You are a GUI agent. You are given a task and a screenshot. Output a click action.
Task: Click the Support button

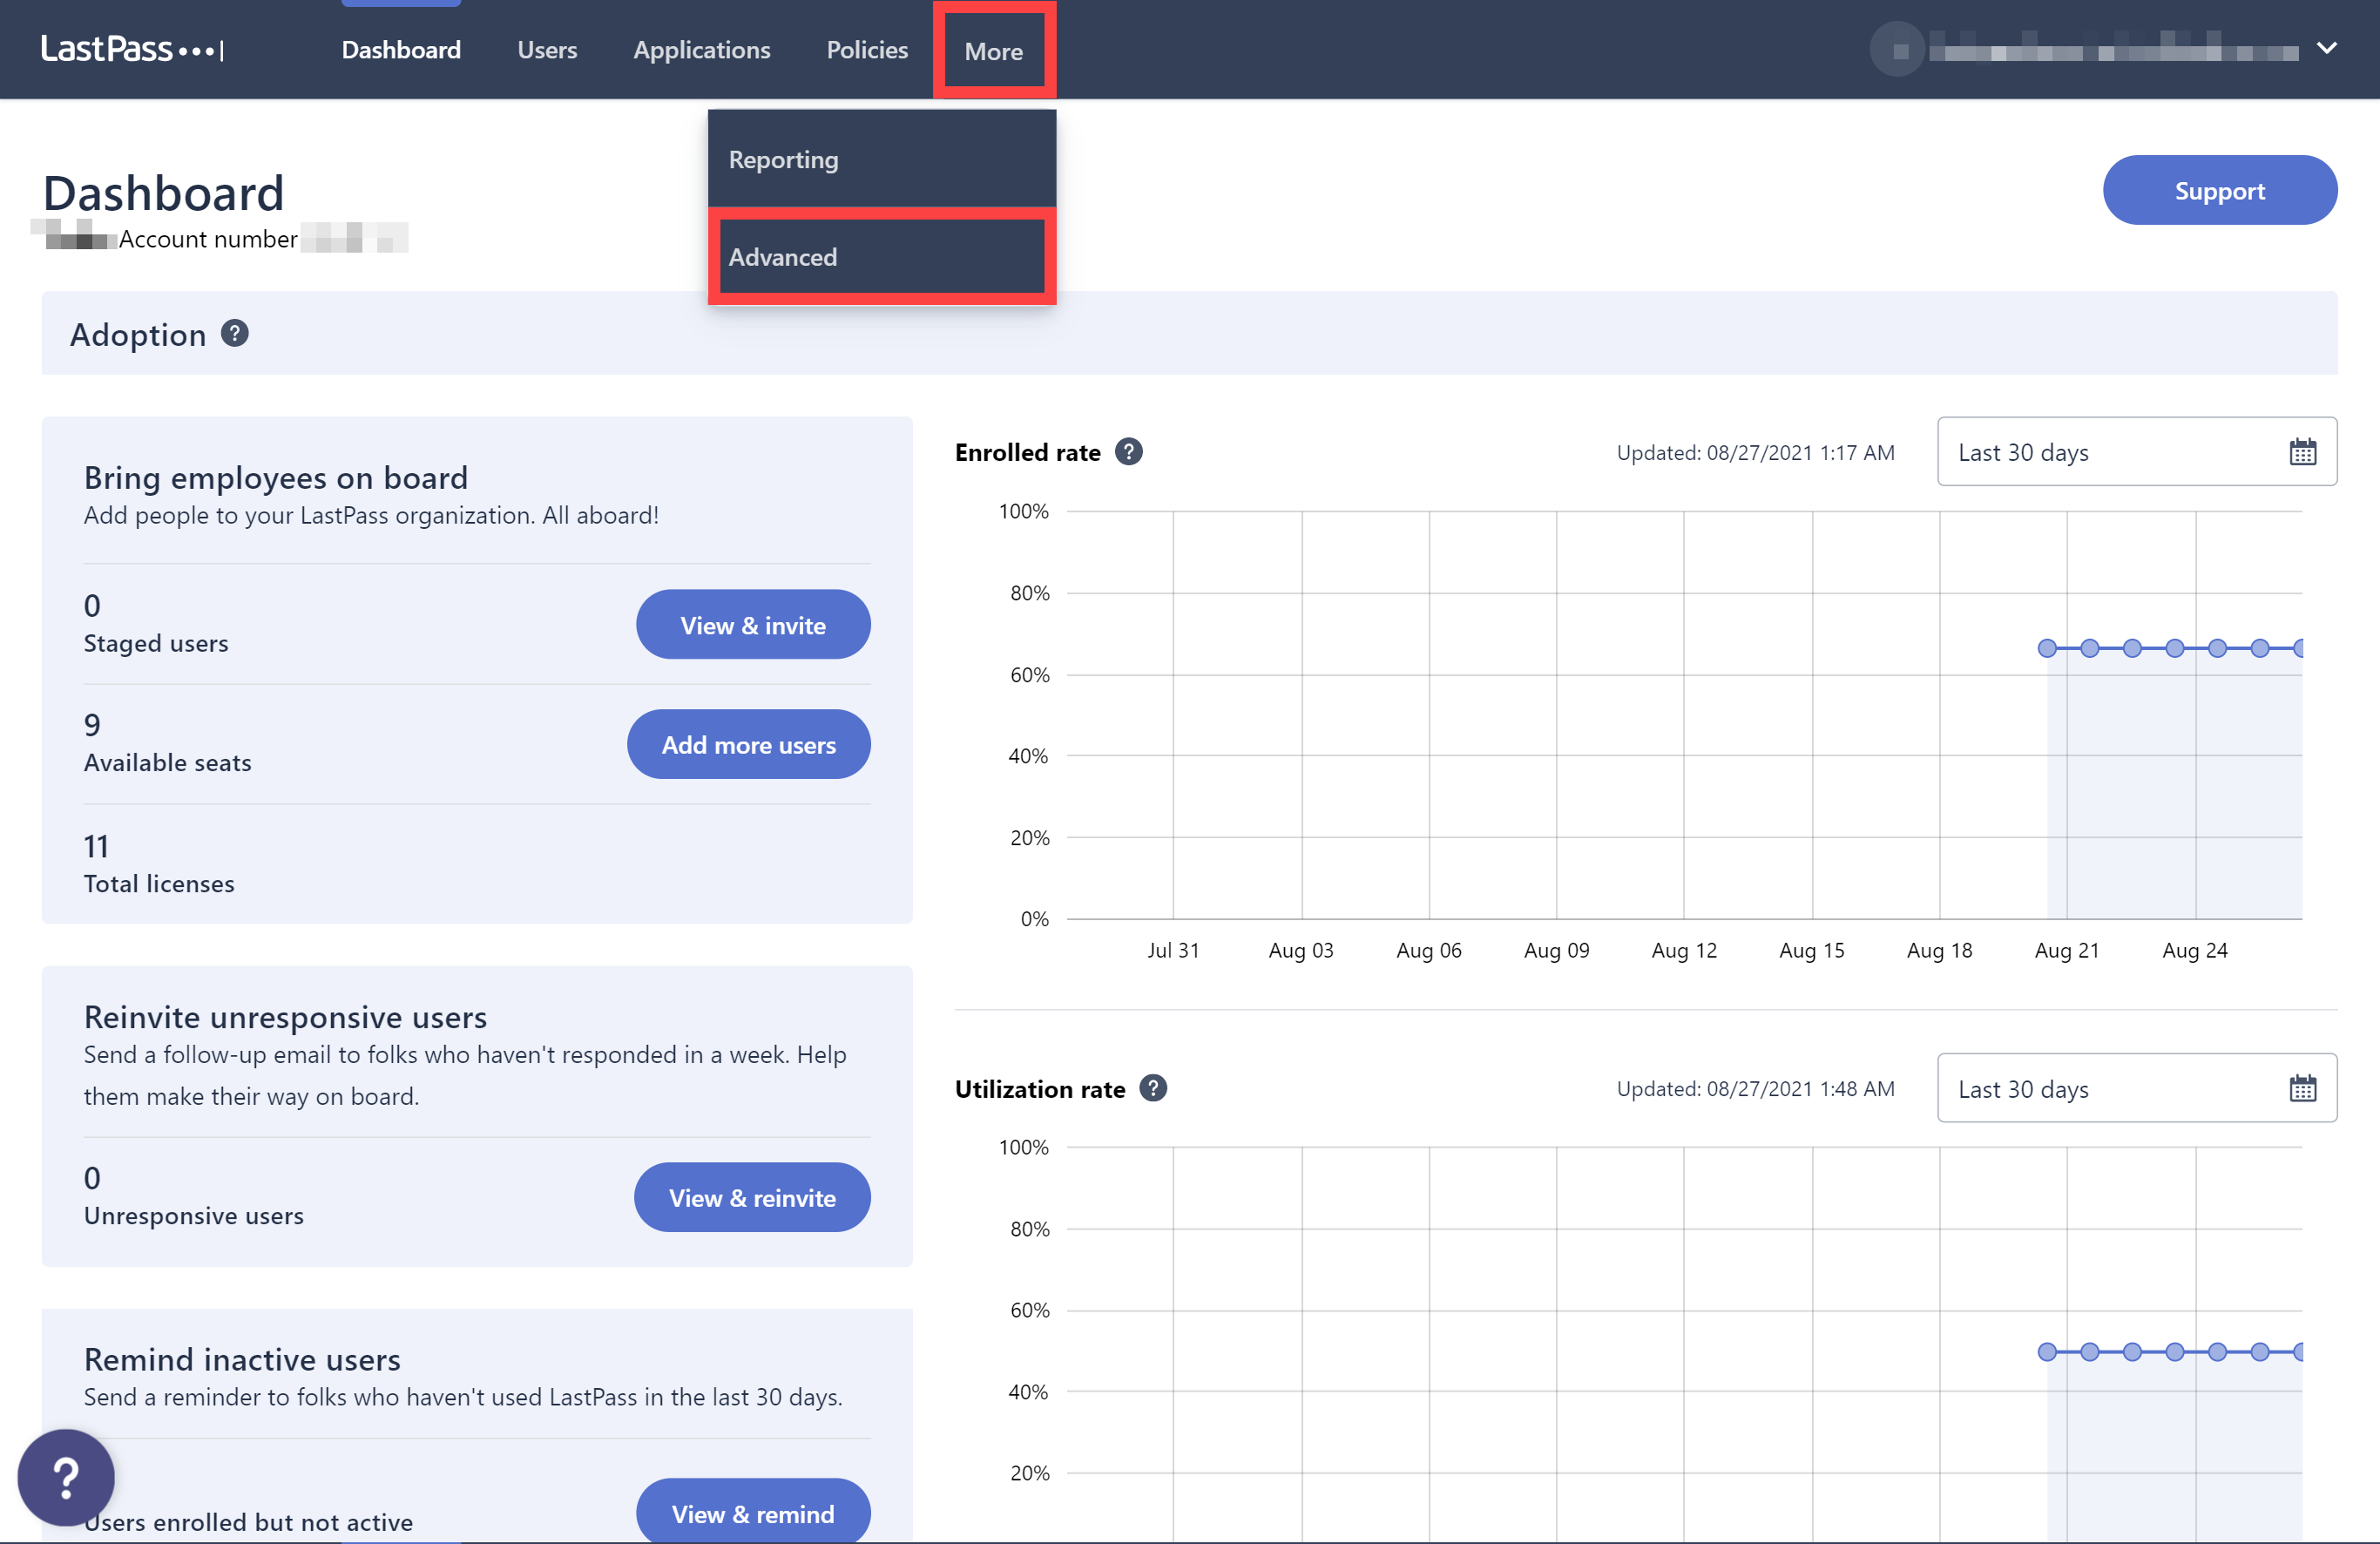point(2219,190)
